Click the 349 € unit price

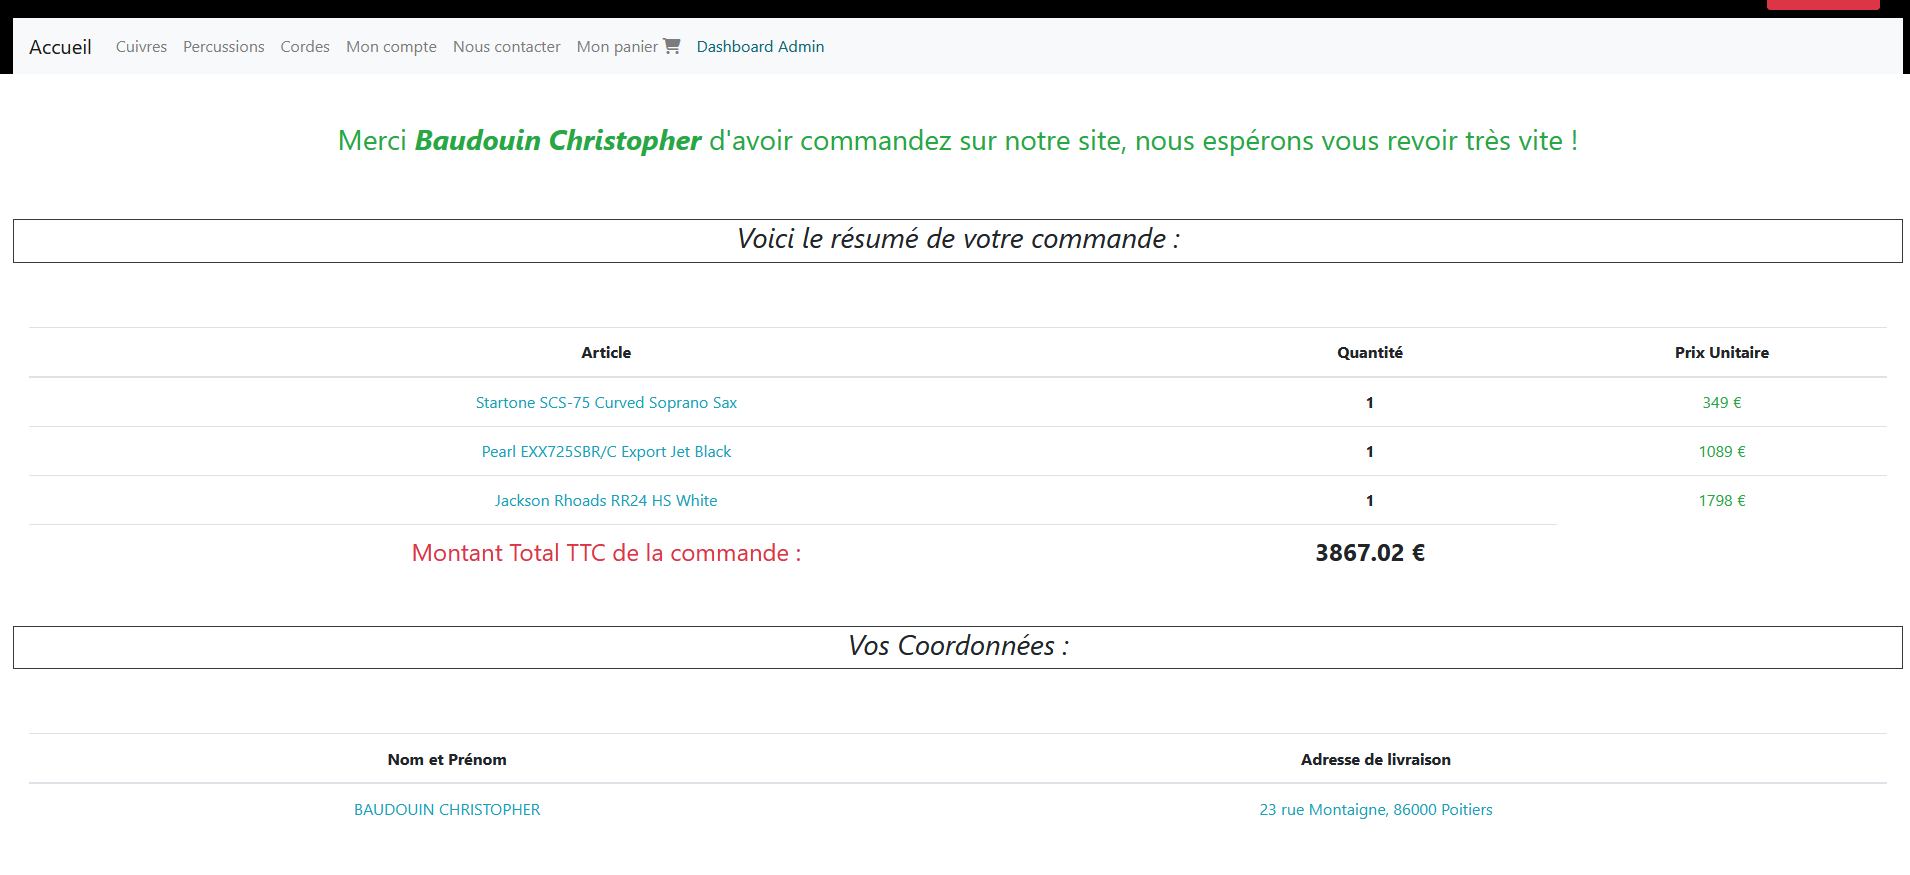click(x=1721, y=403)
